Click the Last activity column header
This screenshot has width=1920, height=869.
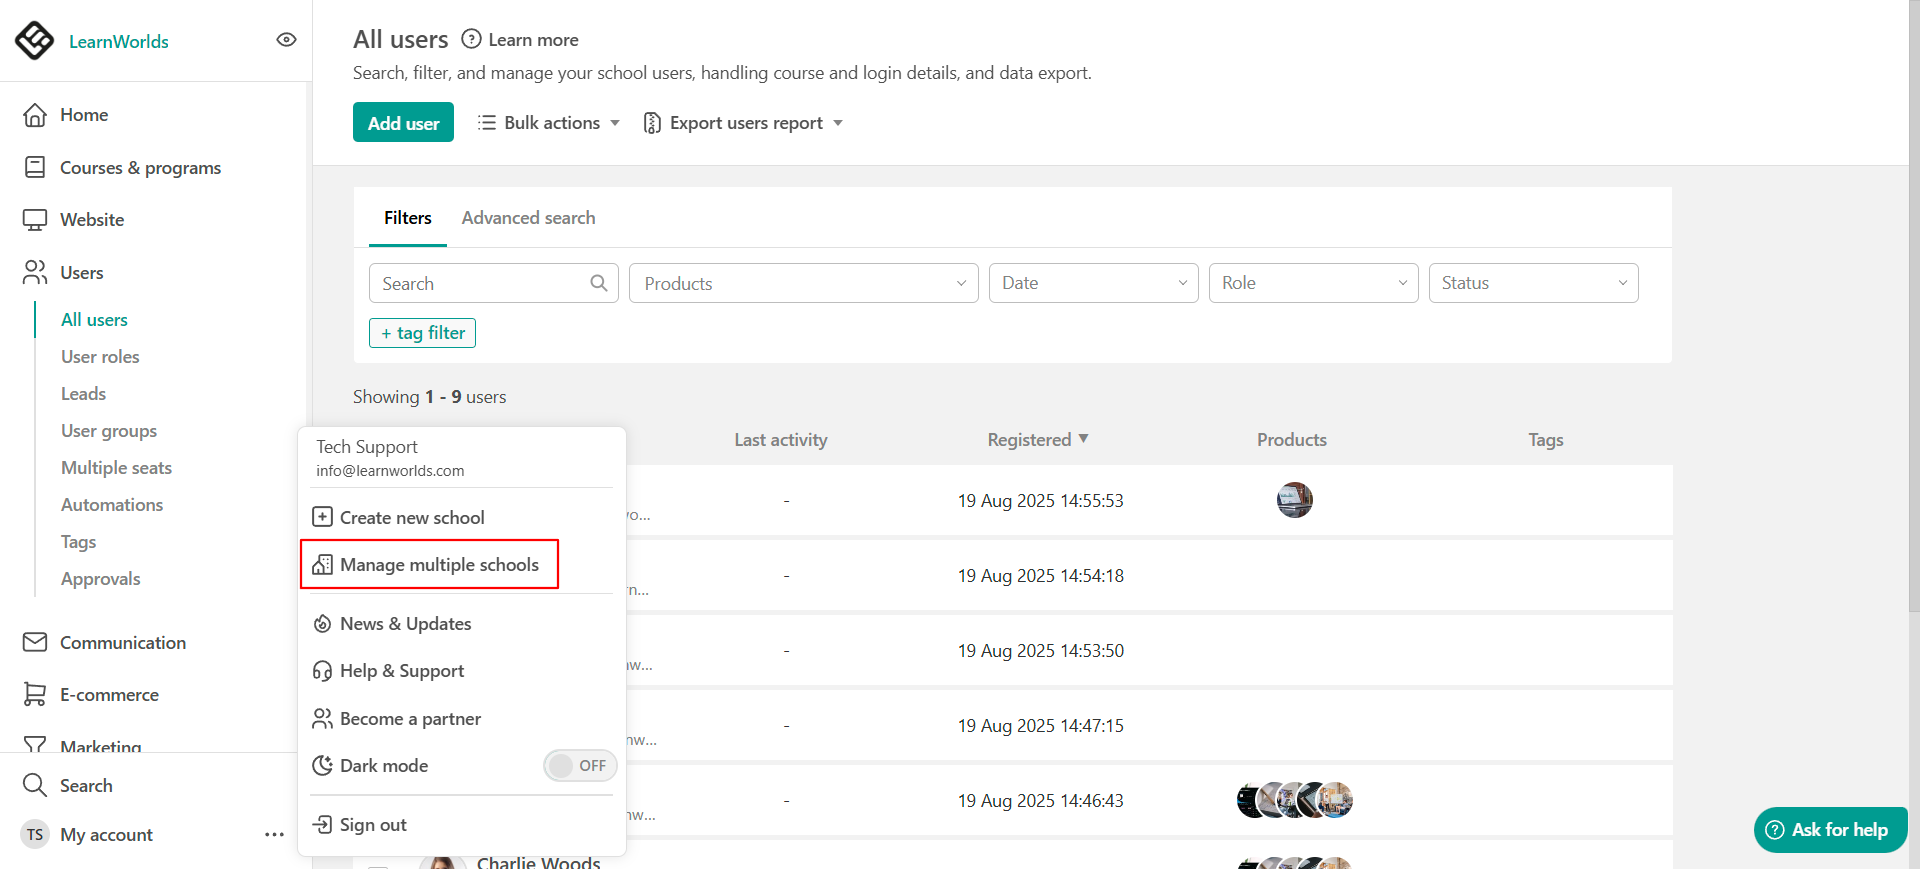(780, 439)
